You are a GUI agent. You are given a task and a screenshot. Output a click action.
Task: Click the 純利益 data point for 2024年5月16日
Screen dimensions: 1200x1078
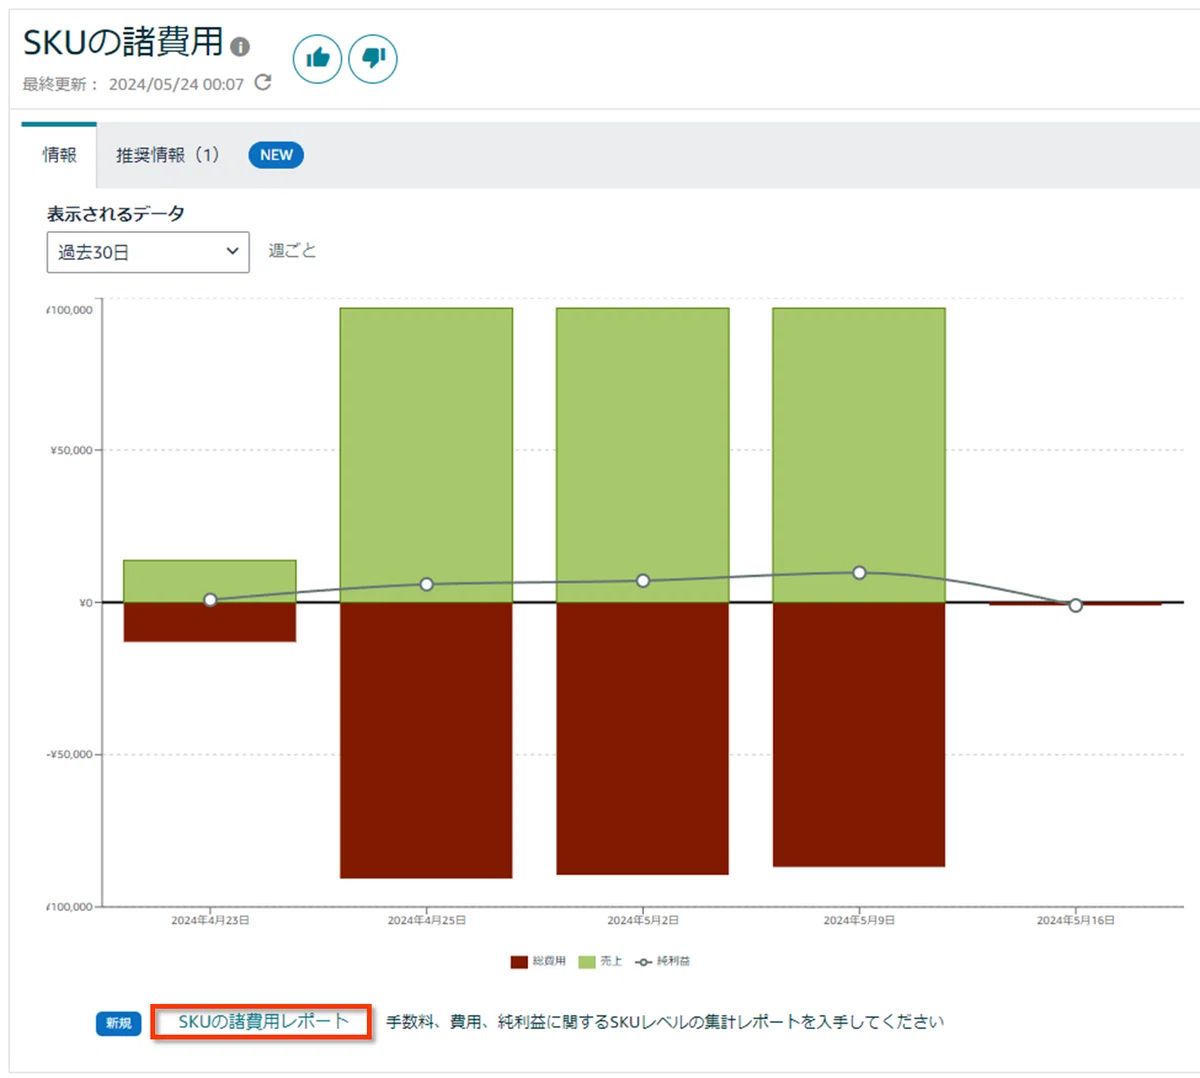tap(1075, 605)
